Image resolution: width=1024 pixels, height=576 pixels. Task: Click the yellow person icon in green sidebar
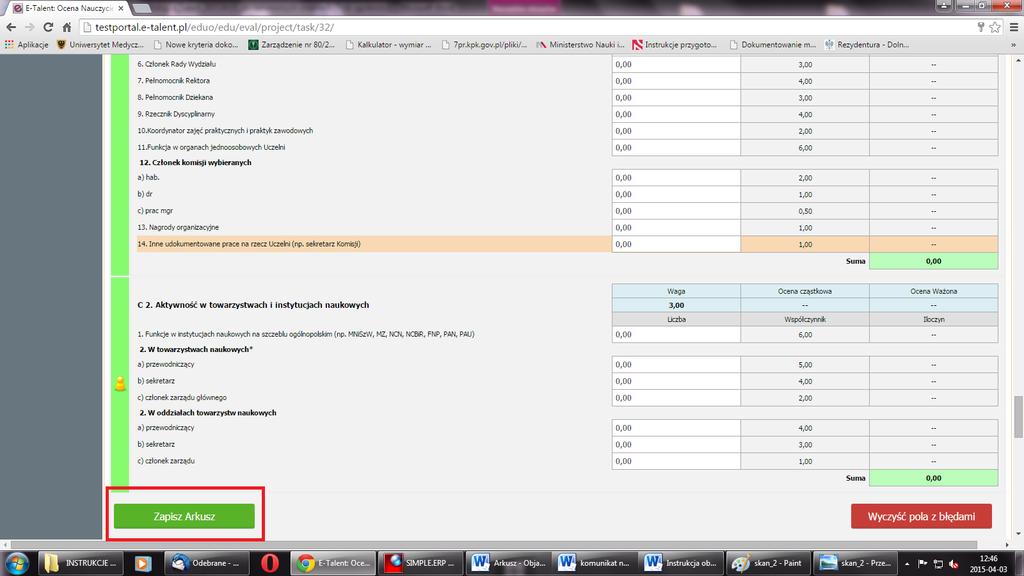[120, 383]
